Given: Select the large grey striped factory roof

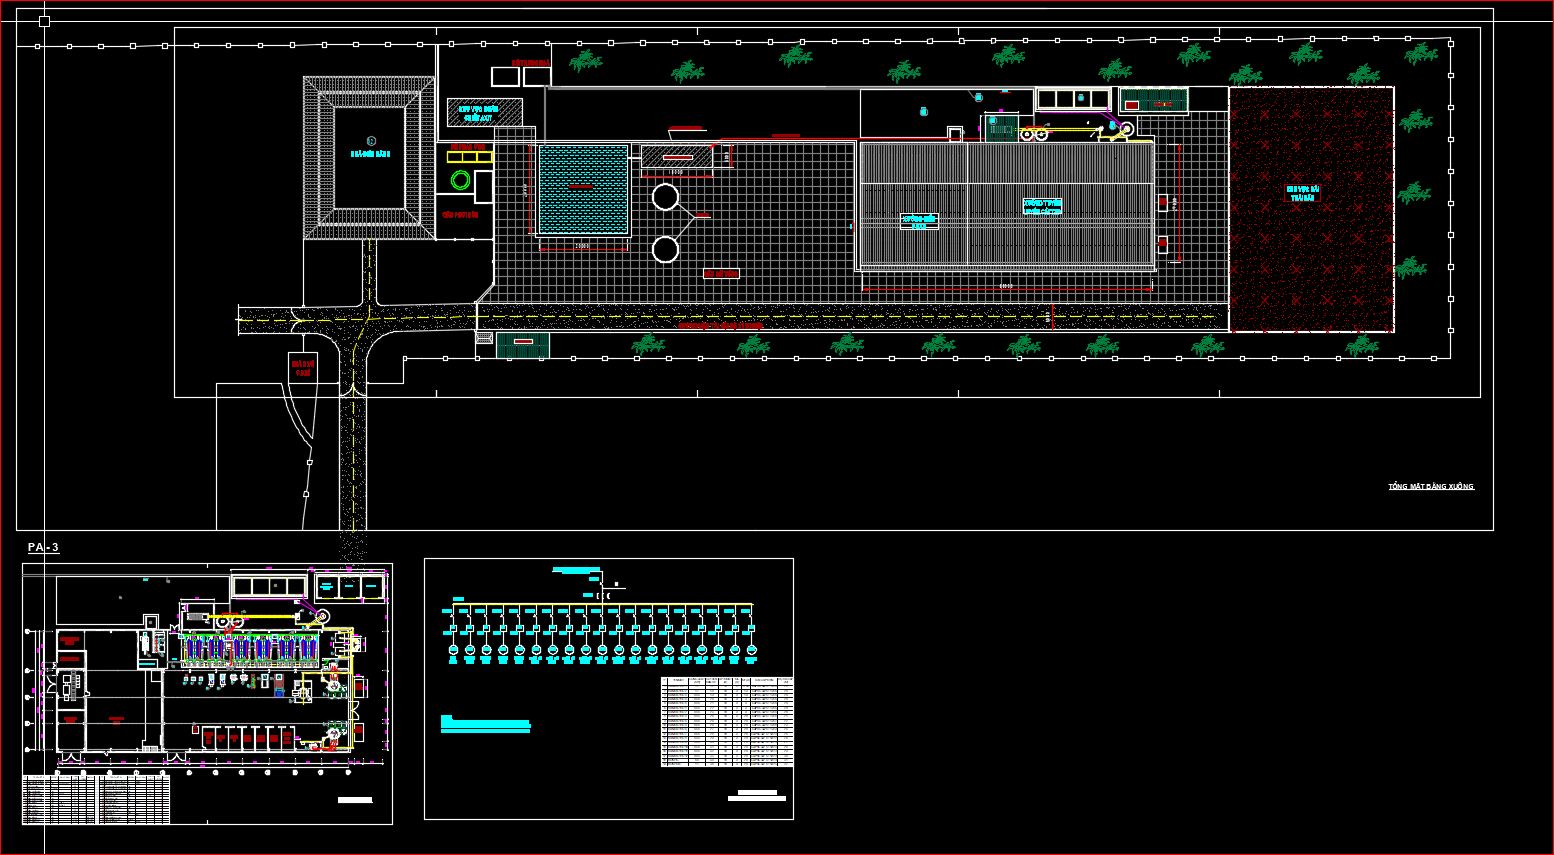Looking at the screenshot, I should [x=1007, y=205].
